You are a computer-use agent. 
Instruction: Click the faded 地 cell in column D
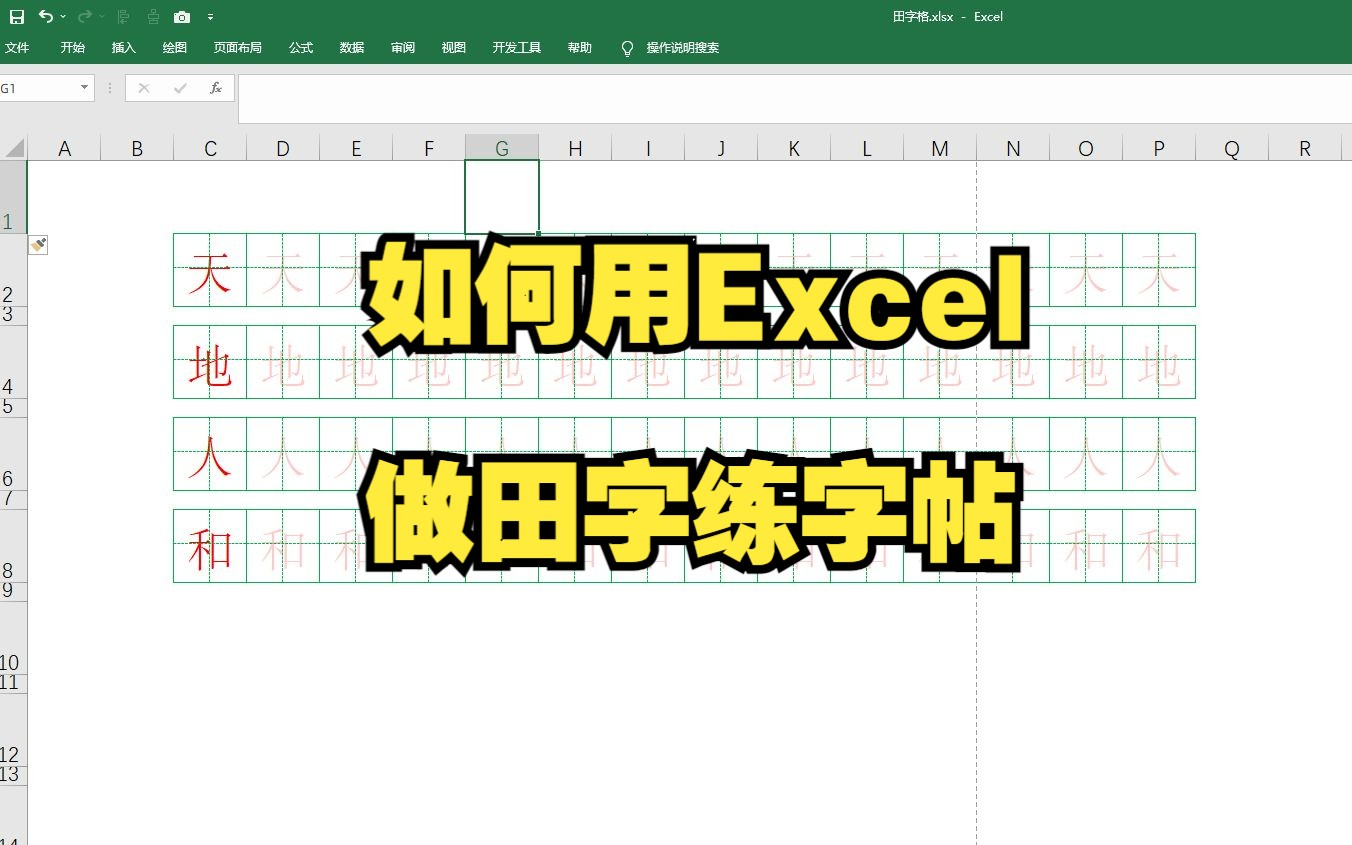[x=283, y=362]
